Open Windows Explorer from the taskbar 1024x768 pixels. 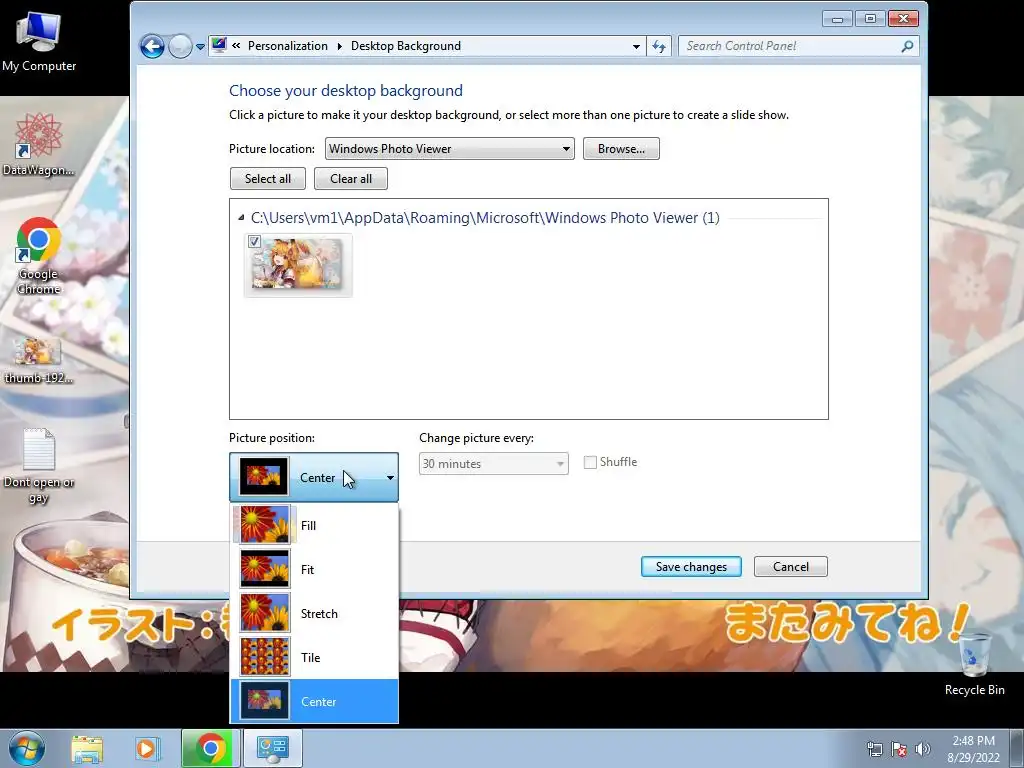[x=87, y=748]
